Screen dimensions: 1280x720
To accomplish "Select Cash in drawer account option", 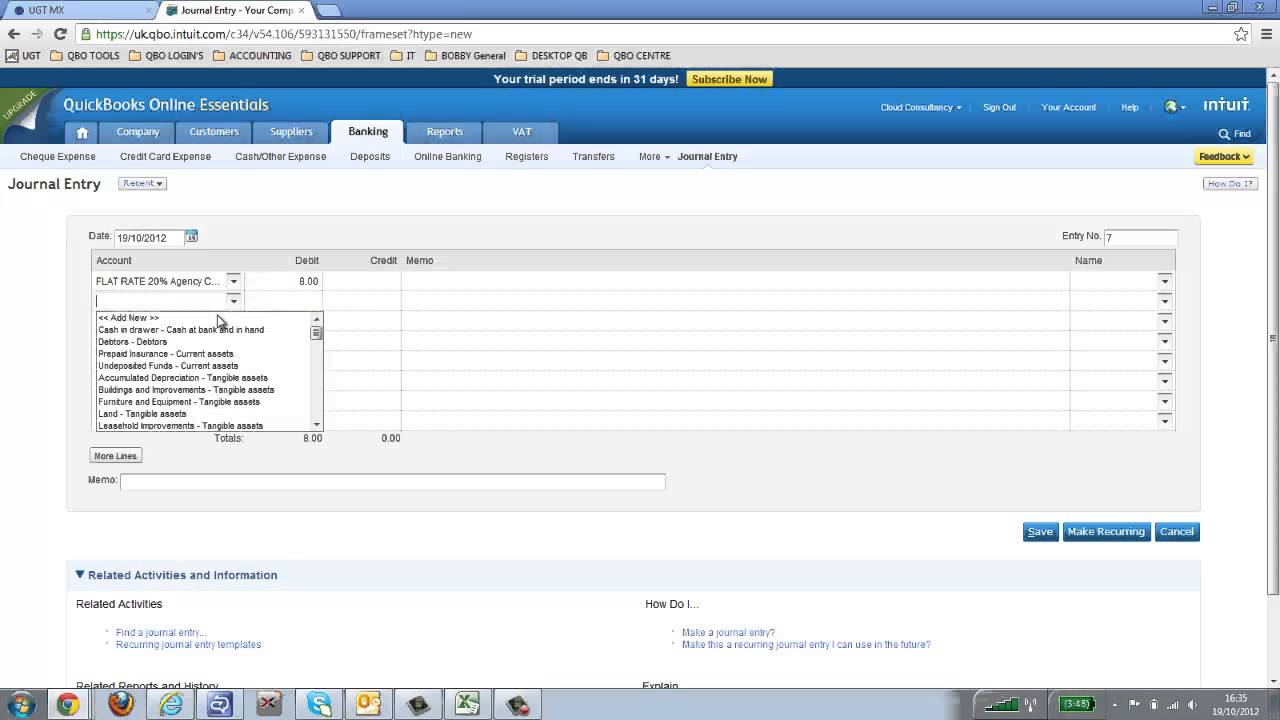I will [x=181, y=330].
